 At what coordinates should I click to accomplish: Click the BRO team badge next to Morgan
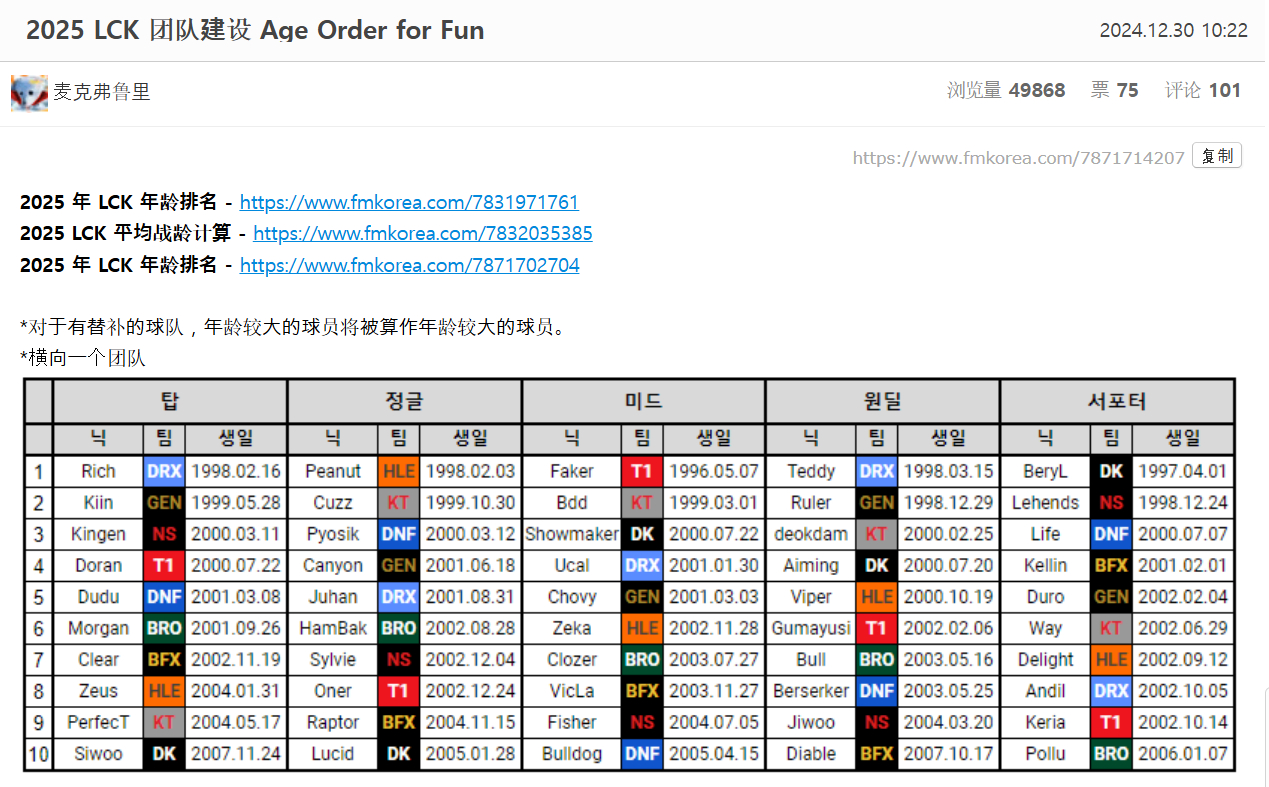[164, 628]
